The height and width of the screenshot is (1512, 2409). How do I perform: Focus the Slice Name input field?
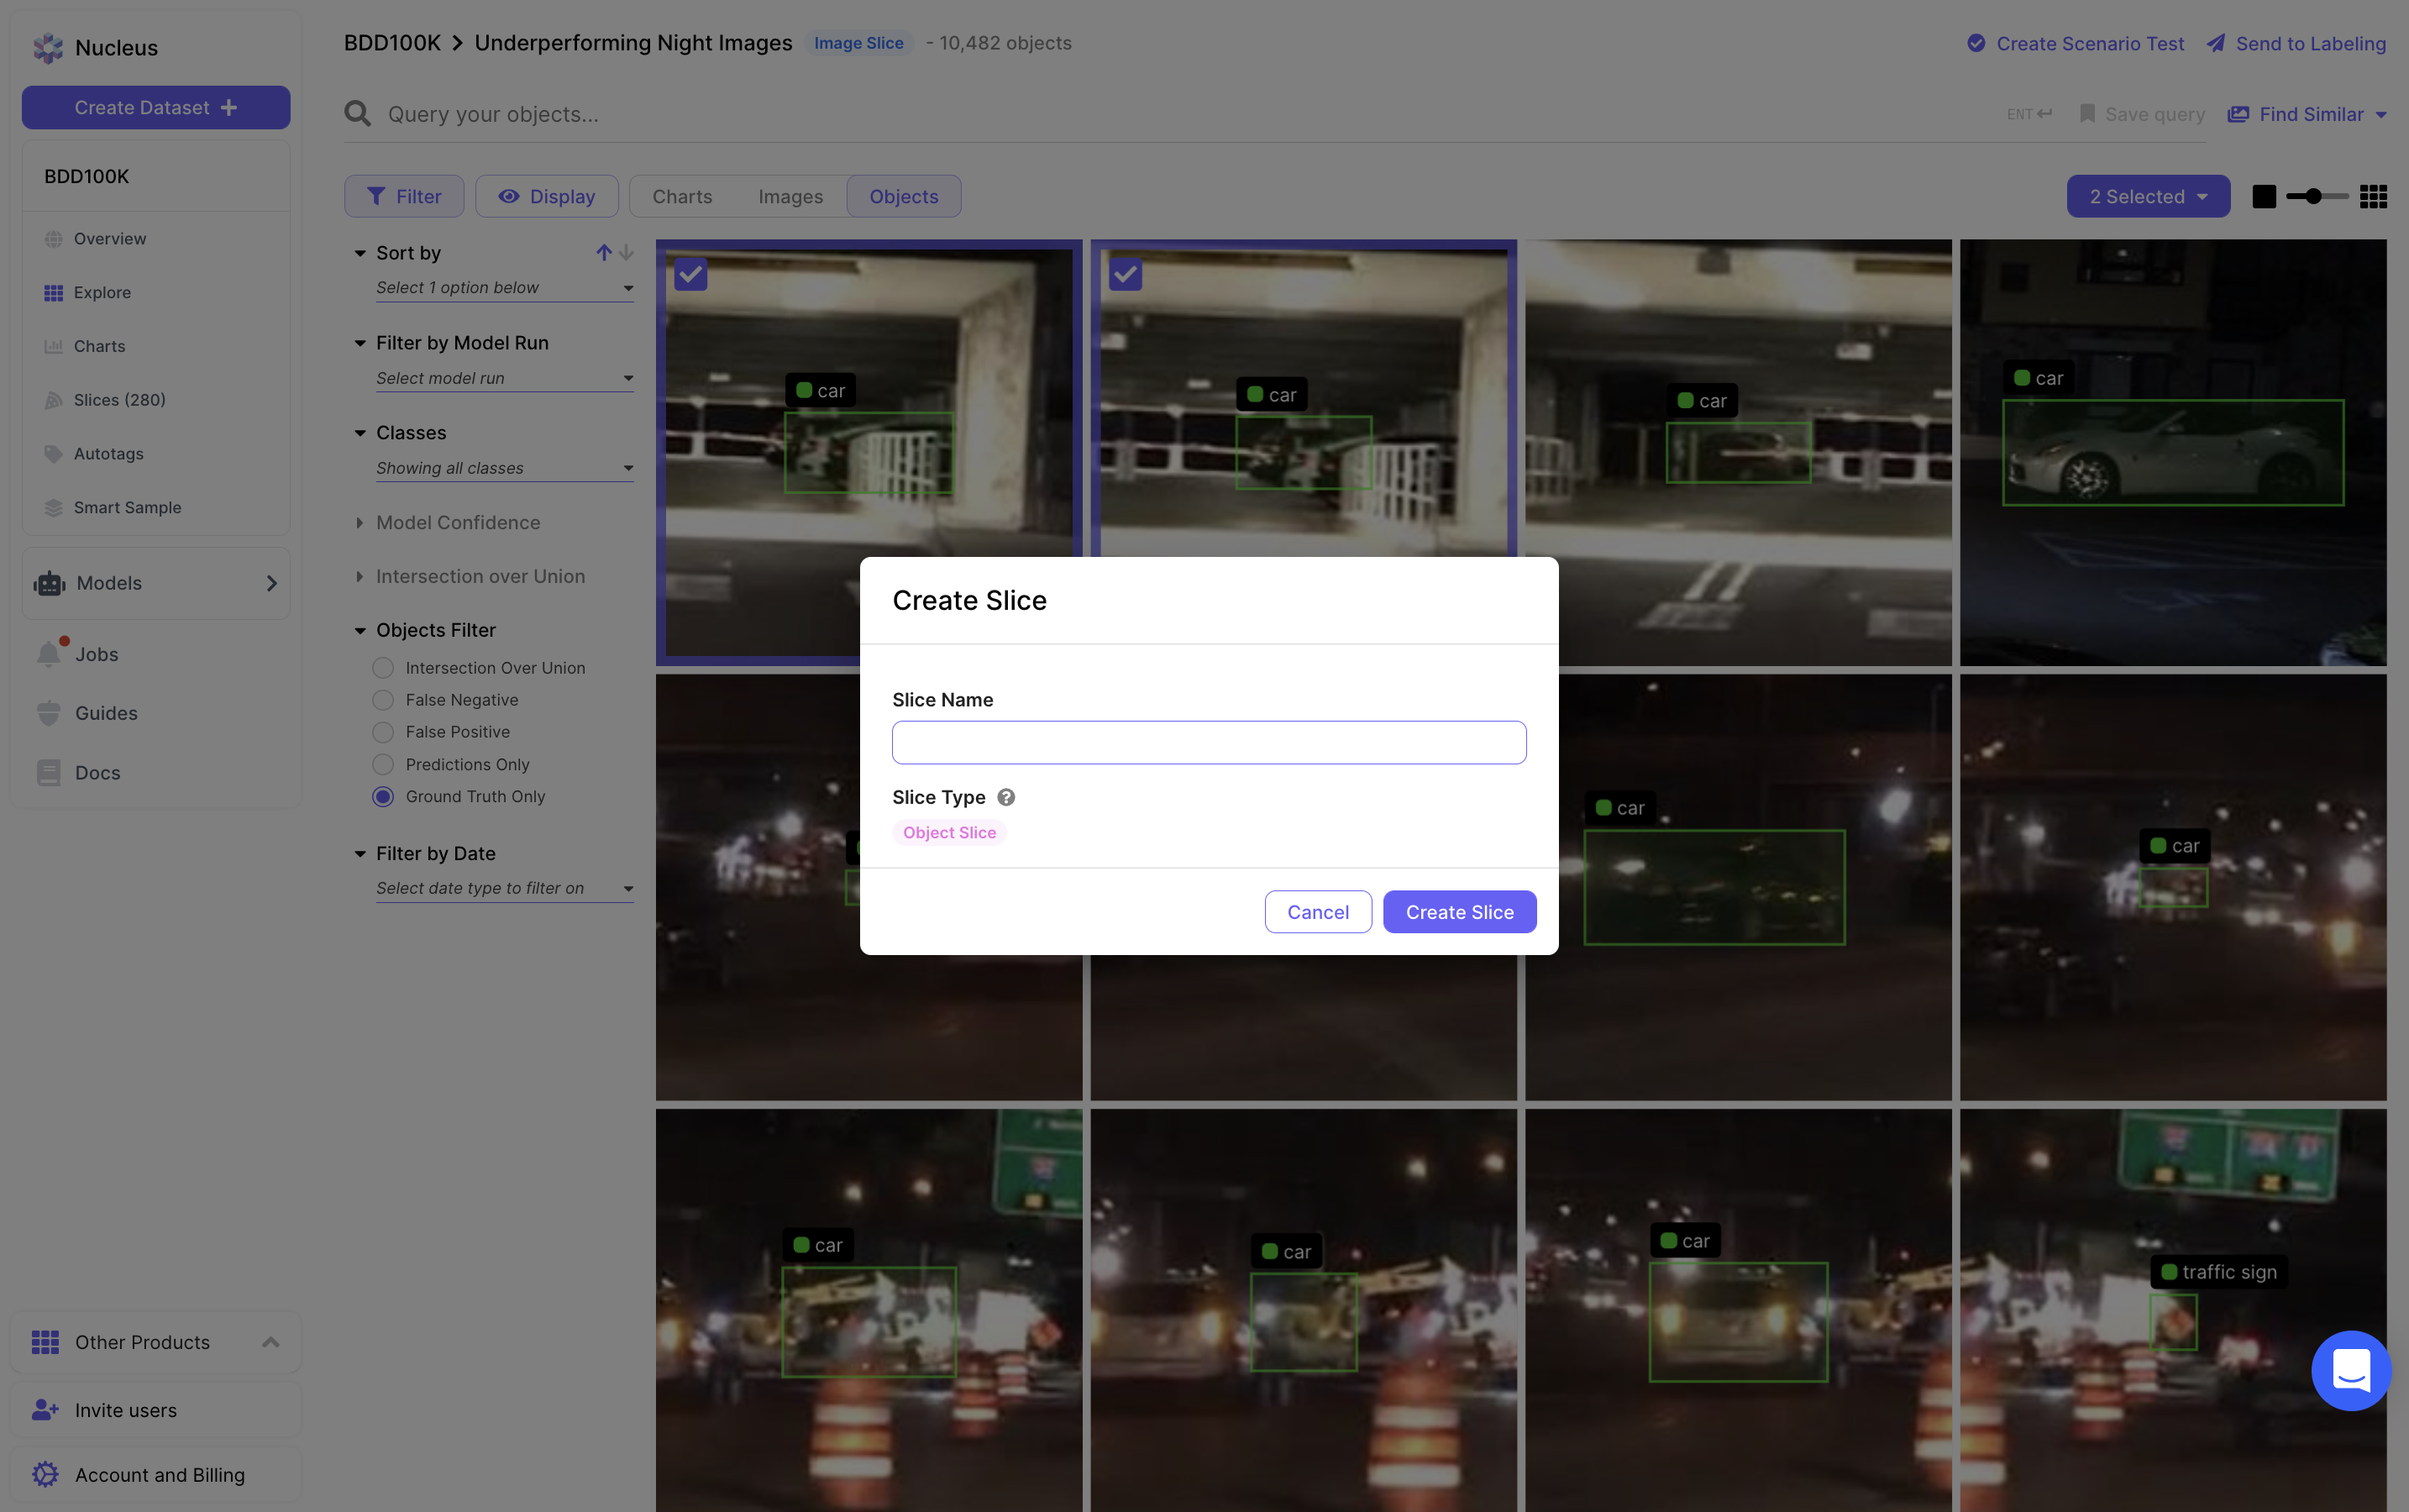[1208, 743]
